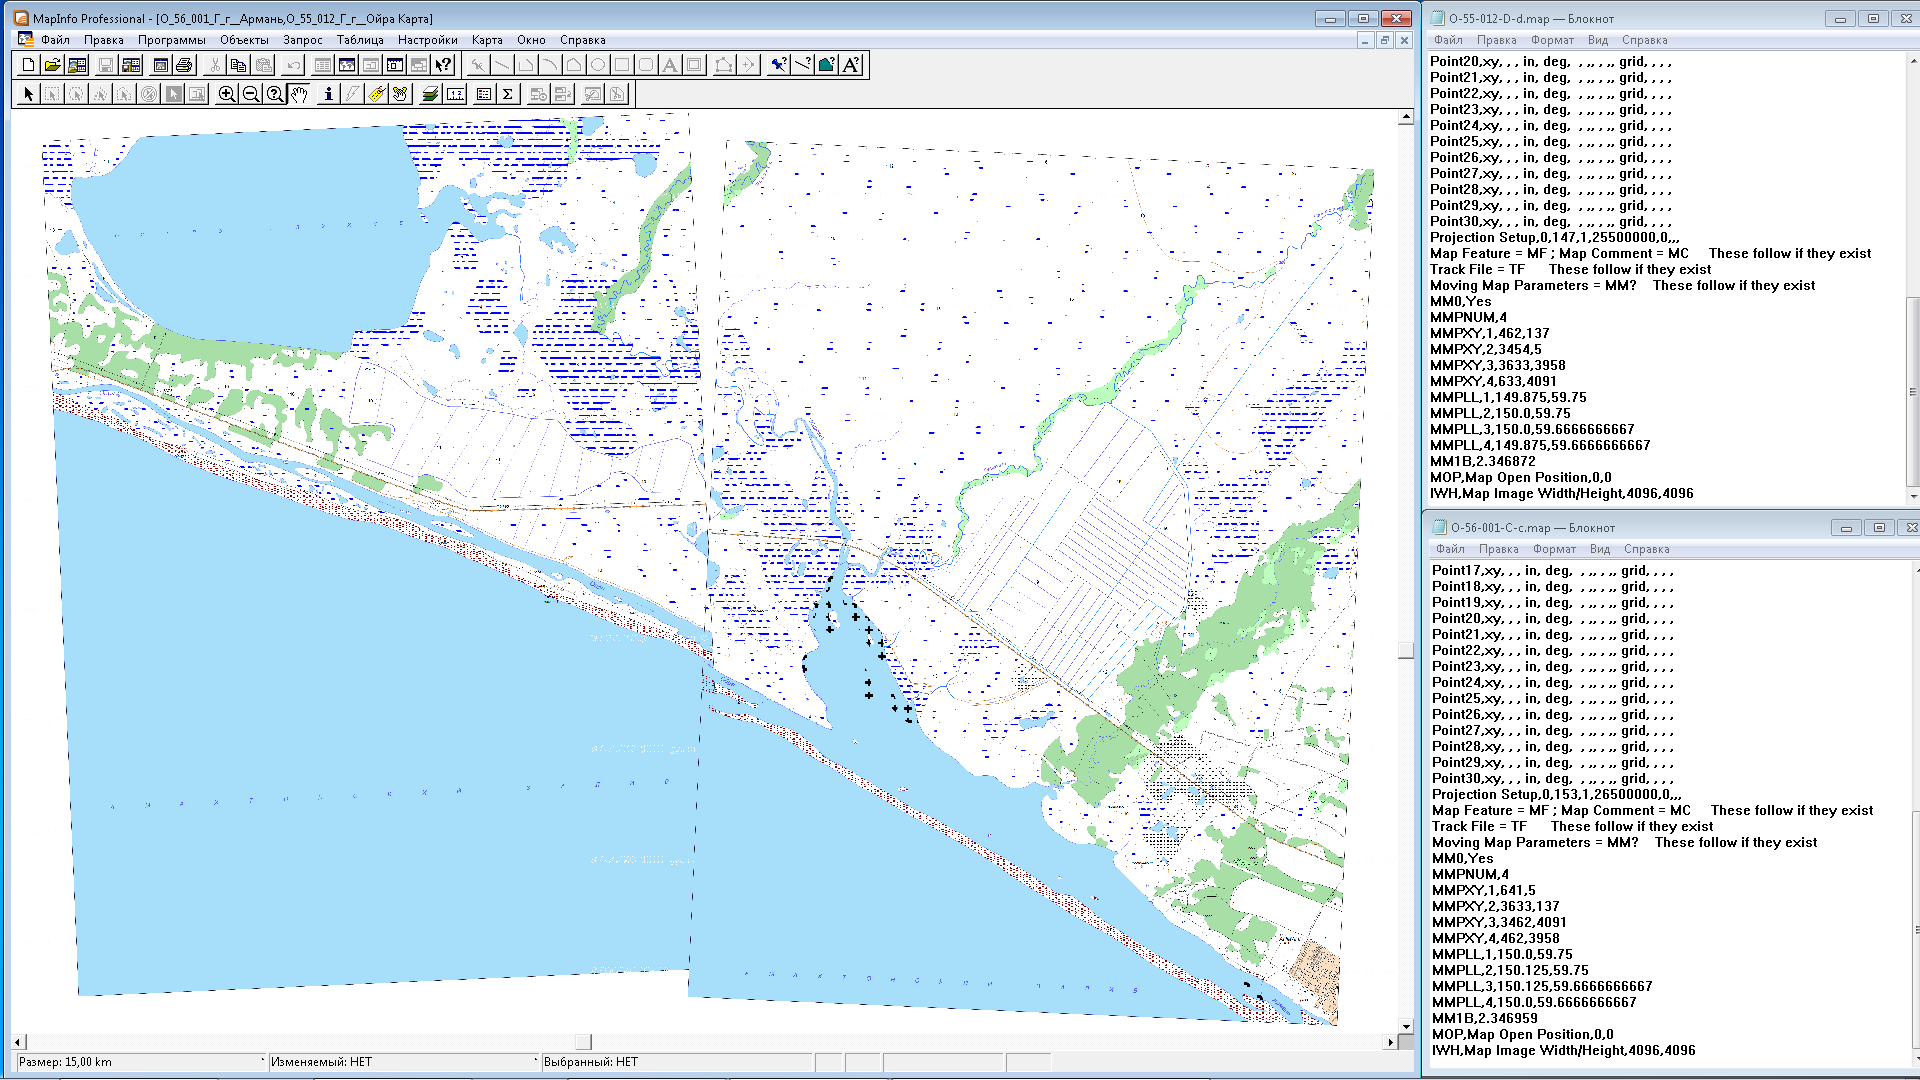The image size is (1920, 1080).
Task: Click the Undo toolbar button
Action: click(290, 64)
